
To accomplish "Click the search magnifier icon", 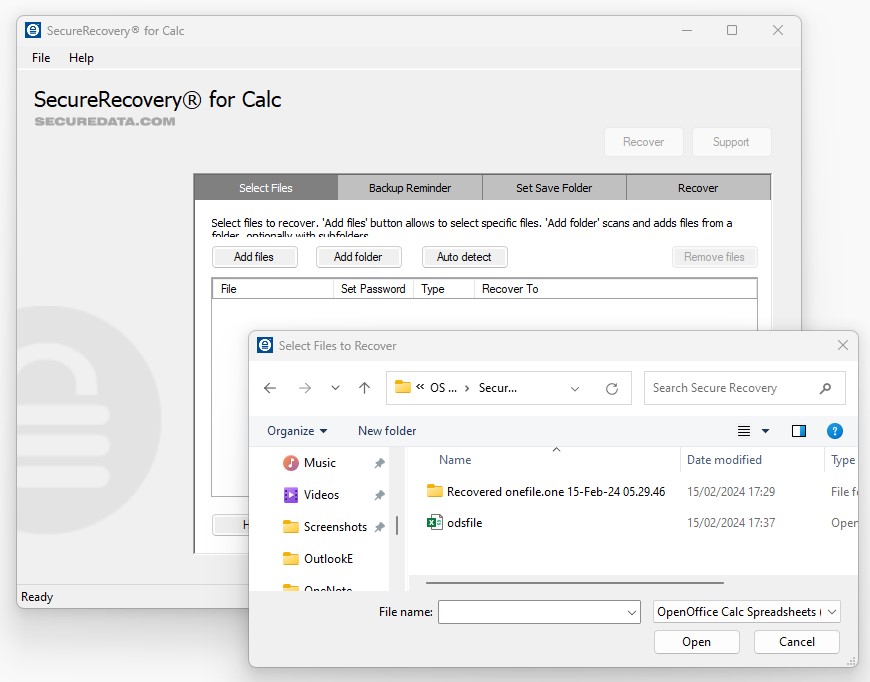I will pos(825,388).
